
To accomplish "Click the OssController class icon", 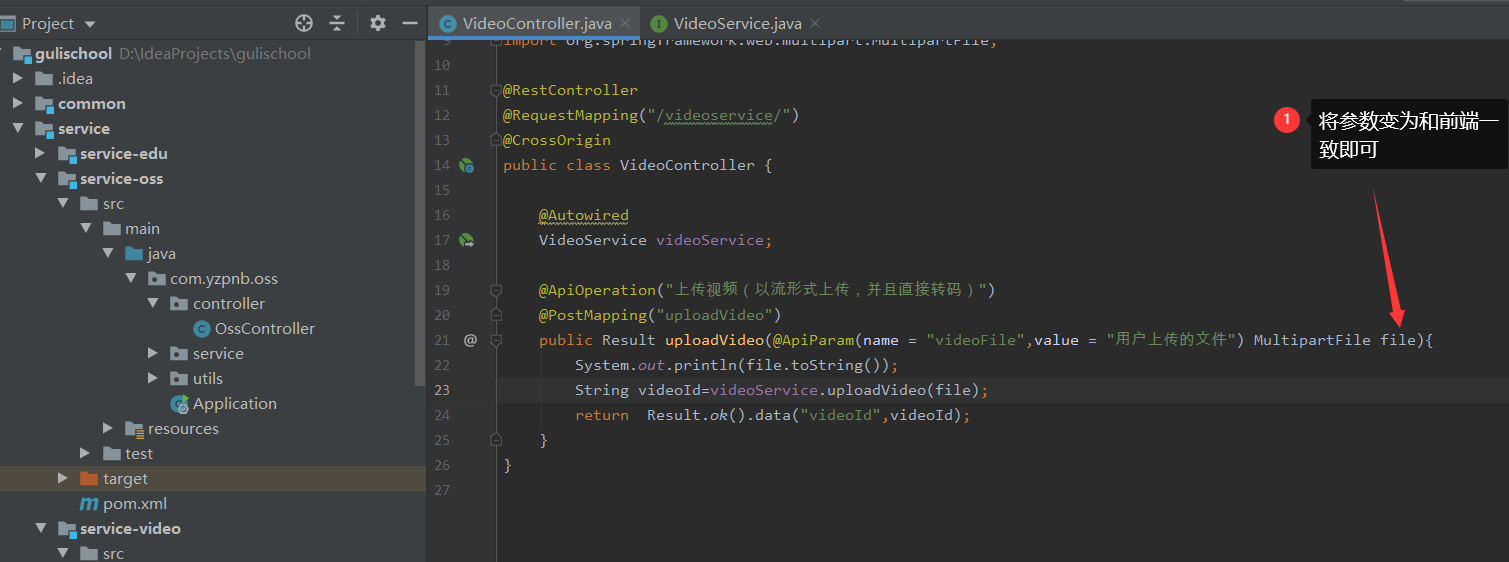I will pos(202,328).
